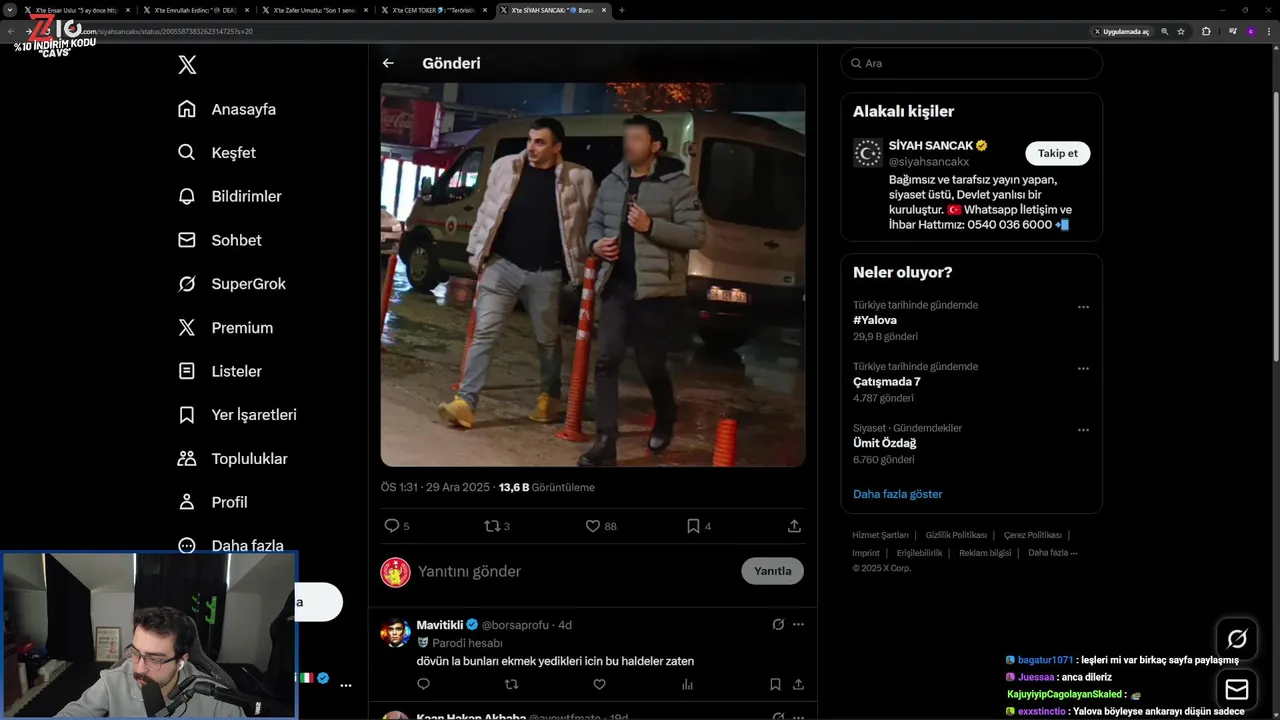This screenshot has width=1280, height=720.
Task: Switch to the Zafer Umutlu browser tab
Action: click(316, 10)
